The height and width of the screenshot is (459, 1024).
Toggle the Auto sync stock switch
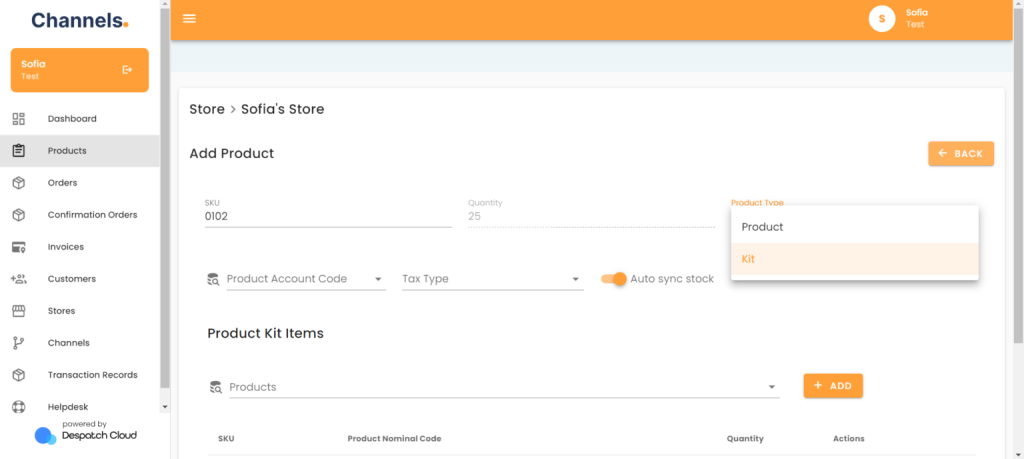tap(614, 279)
